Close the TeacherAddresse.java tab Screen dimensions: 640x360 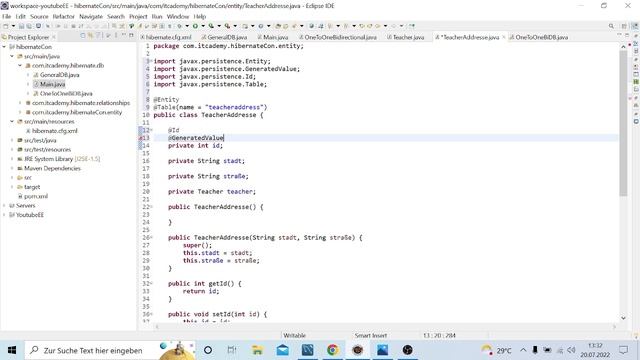tap(504, 37)
